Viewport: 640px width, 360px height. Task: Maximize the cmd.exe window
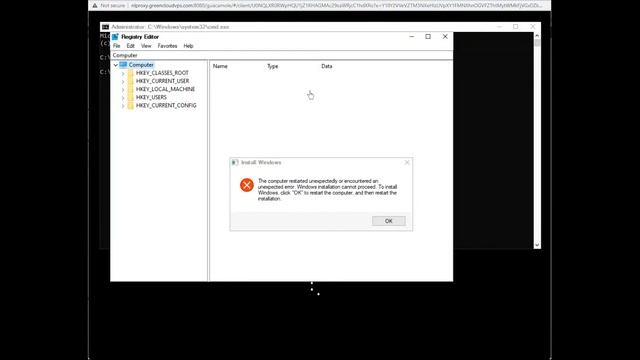[516, 27]
